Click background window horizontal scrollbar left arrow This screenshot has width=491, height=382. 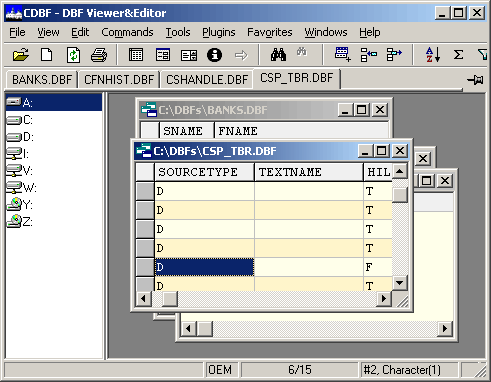point(188,329)
